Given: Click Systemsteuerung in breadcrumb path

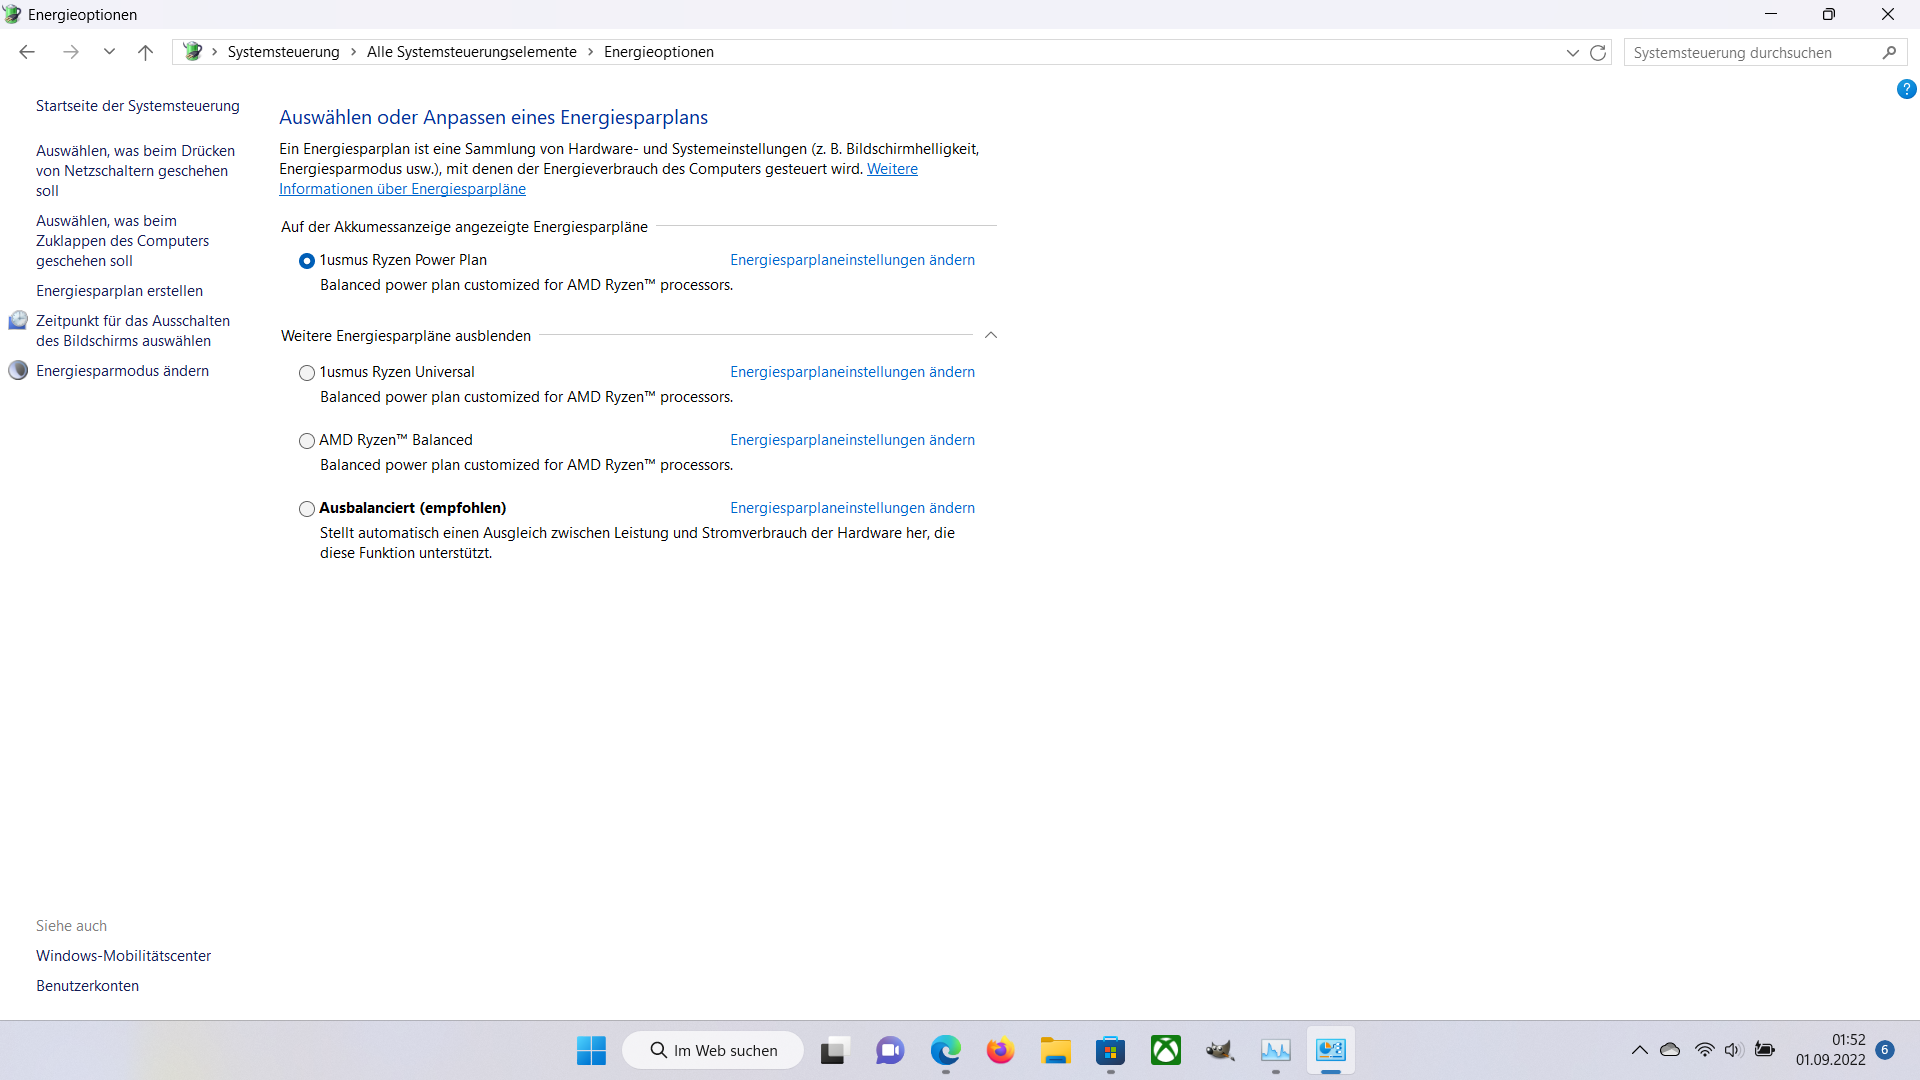Looking at the screenshot, I should pos(283,53).
